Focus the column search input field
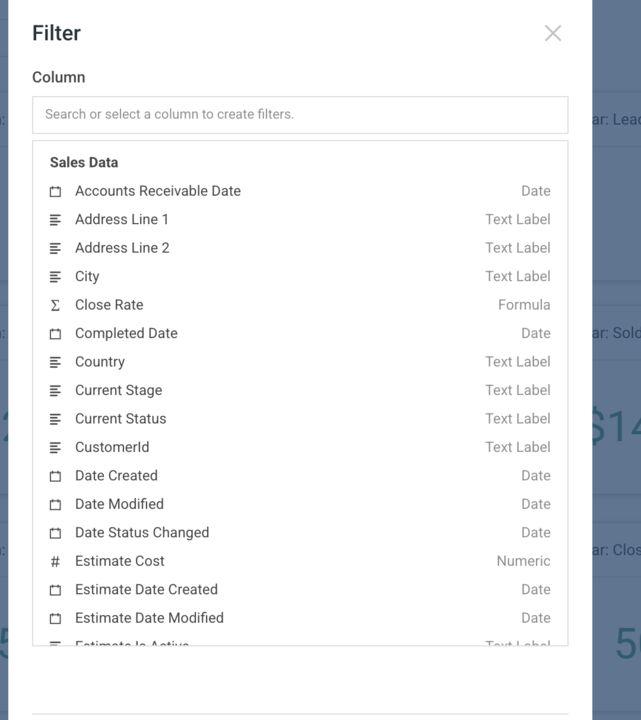Image resolution: width=641 pixels, height=720 pixels. 300,114
